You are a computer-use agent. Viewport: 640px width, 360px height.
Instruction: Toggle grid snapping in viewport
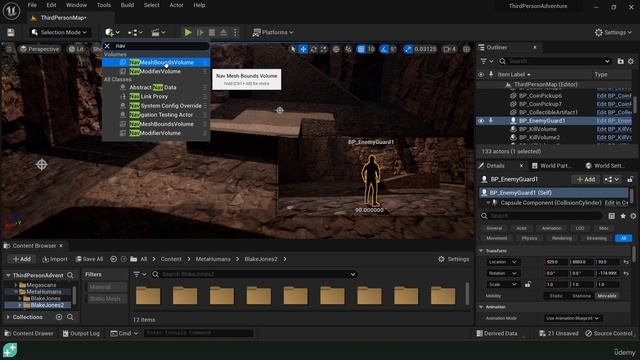pyautogui.click(x=361, y=49)
